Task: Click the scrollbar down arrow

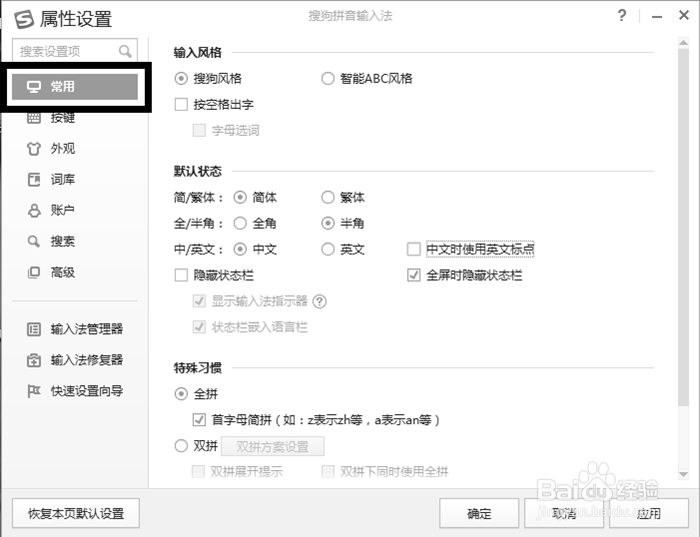Action: point(683,474)
